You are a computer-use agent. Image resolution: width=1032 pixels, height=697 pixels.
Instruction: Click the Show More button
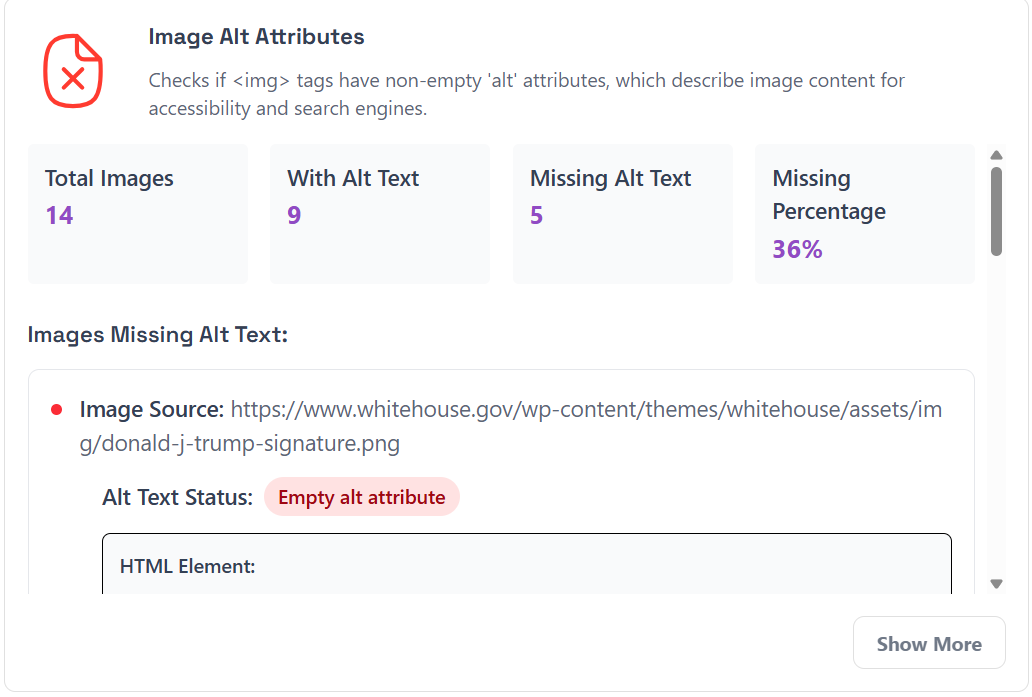pos(929,643)
